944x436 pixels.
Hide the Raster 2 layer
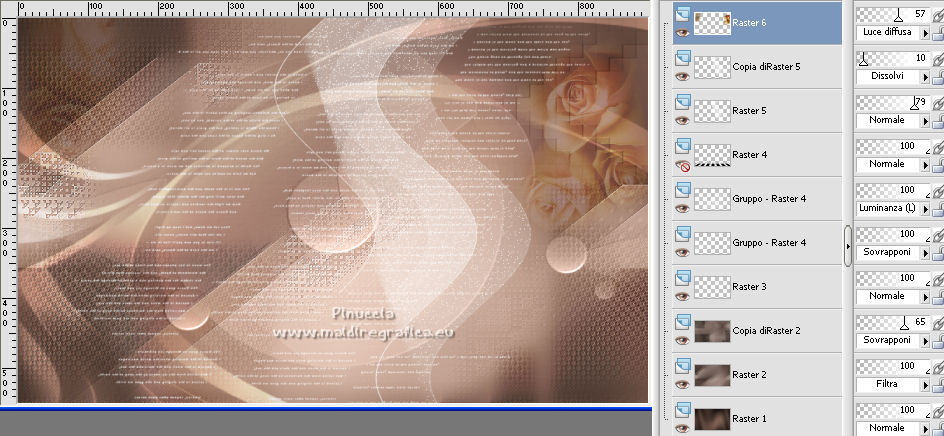(x=682, y=385)
